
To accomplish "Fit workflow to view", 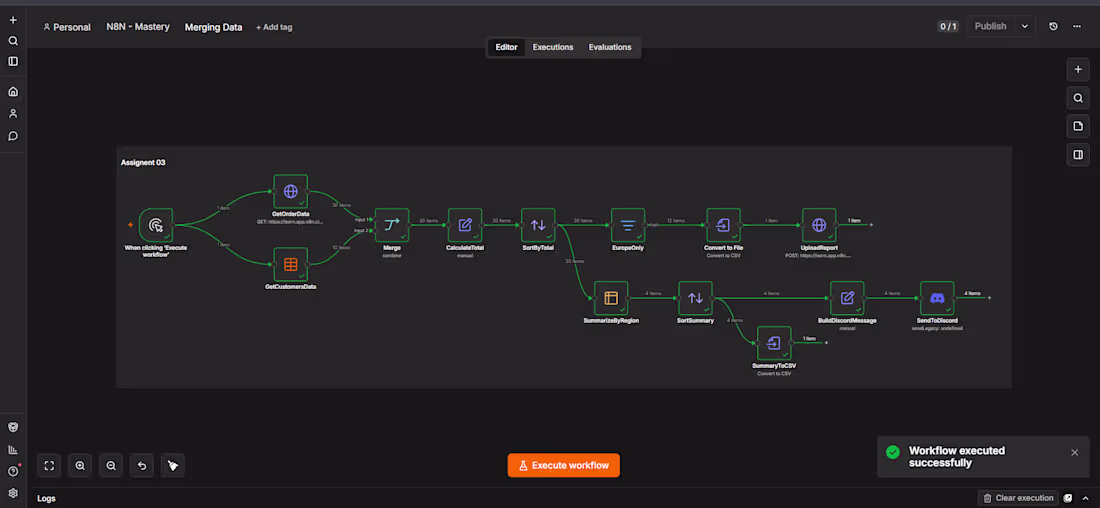I will pos(49,465).
